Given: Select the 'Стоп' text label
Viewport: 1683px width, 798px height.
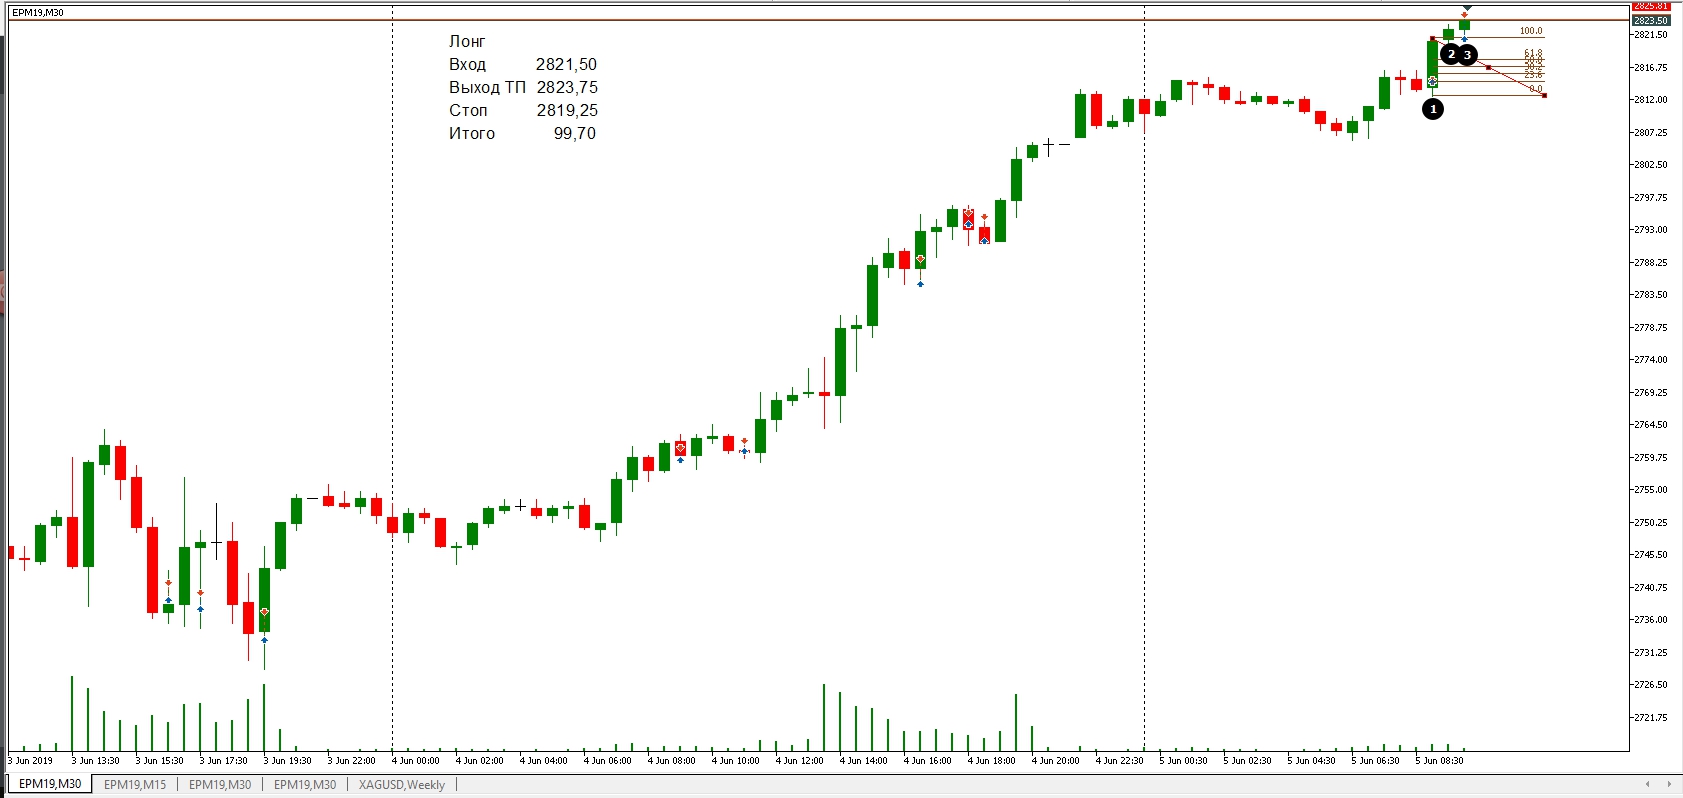Looking at the screenshot, I should 468,110.
